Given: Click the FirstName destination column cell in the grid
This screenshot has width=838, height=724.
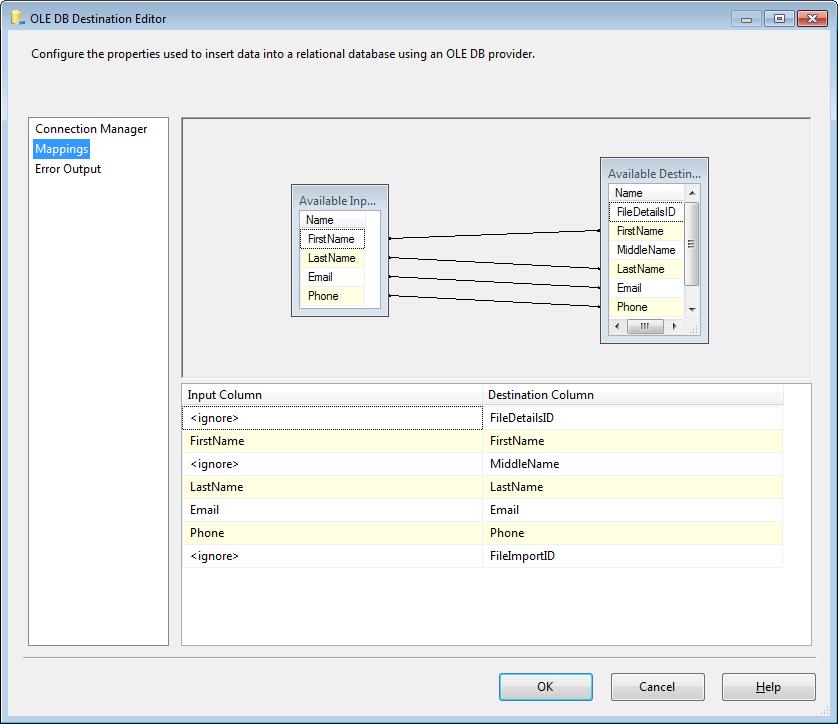Looking at the screenshot, I should [633, 441].
